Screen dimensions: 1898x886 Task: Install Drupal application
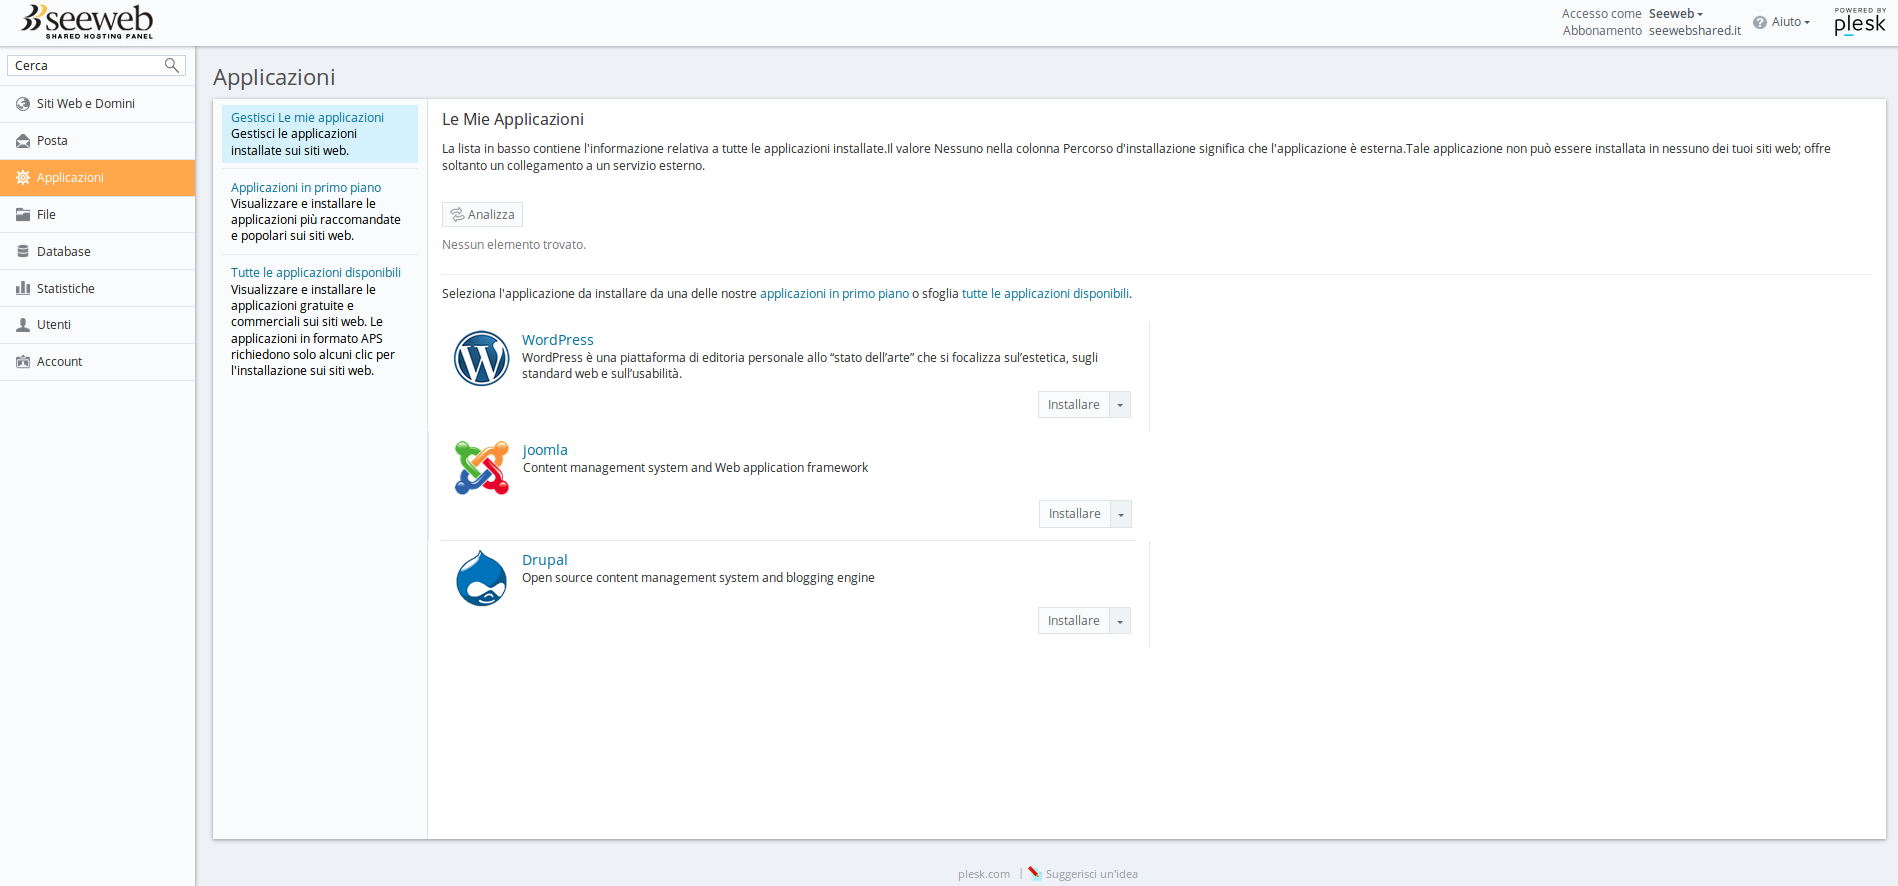[1074, 621]
